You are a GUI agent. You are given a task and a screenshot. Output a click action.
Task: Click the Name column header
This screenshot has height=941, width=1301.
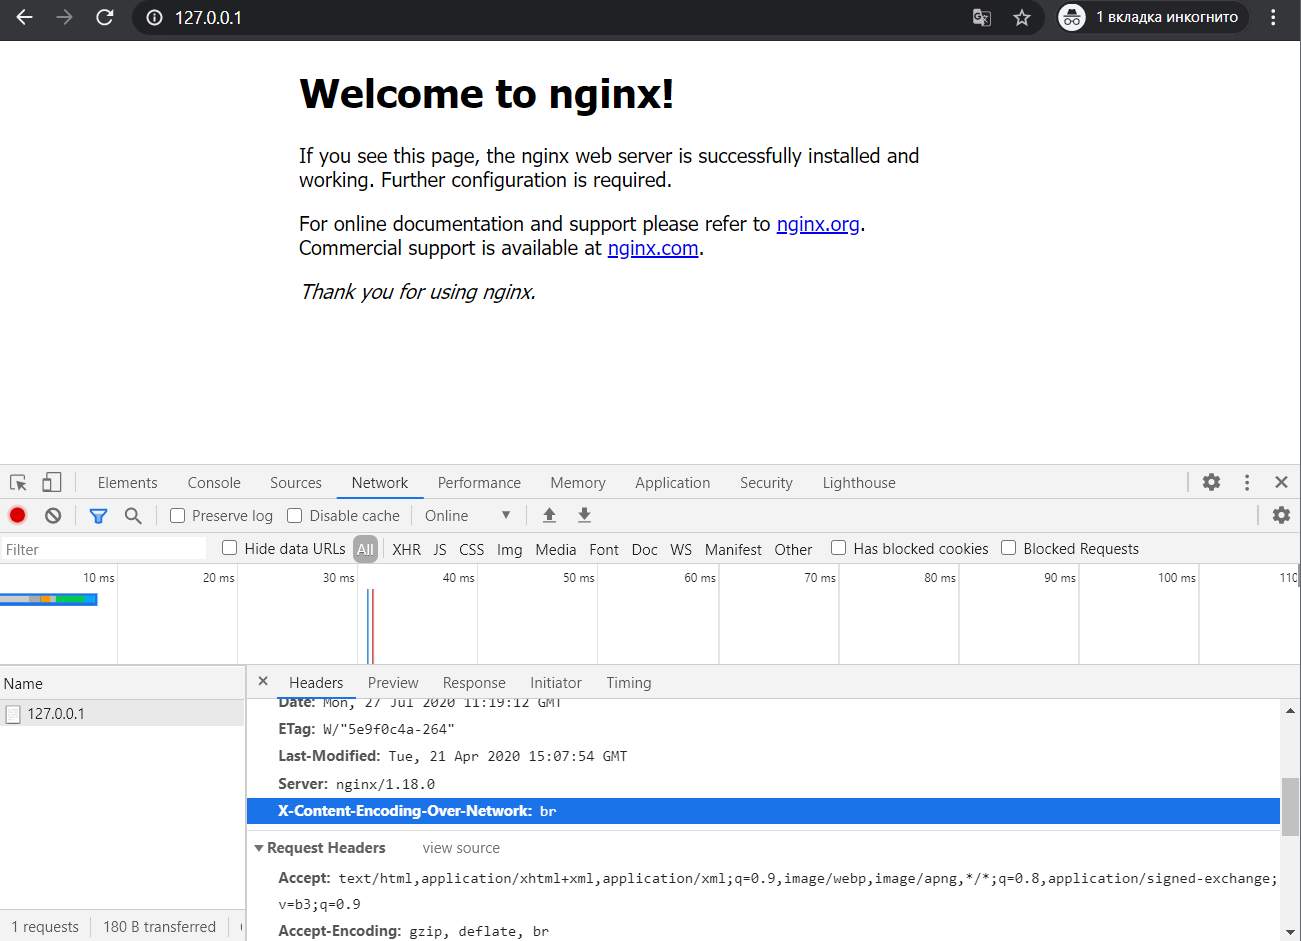pyautogui.click(x=122, y=683)
